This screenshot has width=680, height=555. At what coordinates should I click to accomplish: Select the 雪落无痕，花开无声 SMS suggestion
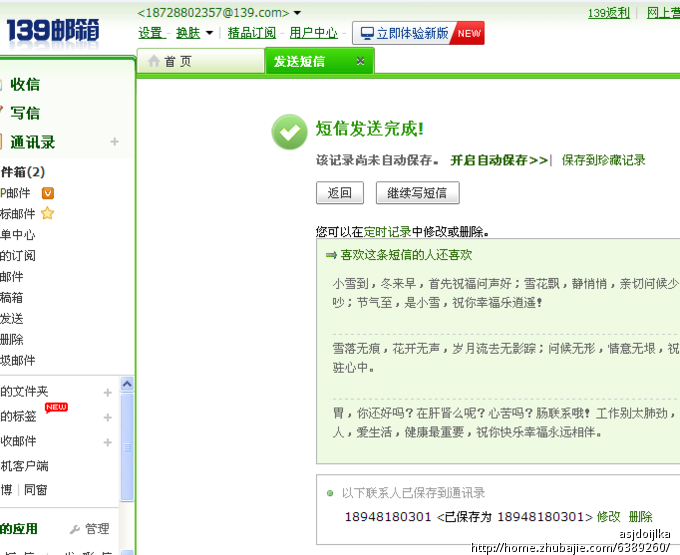[505, 358]
